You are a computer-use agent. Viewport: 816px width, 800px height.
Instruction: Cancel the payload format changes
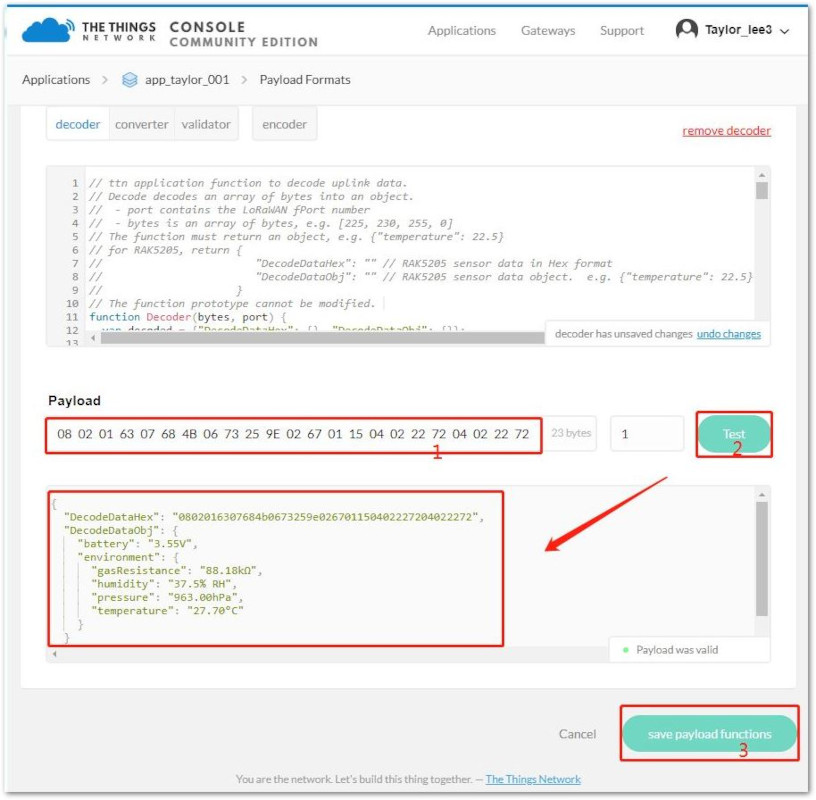(577, 734)
